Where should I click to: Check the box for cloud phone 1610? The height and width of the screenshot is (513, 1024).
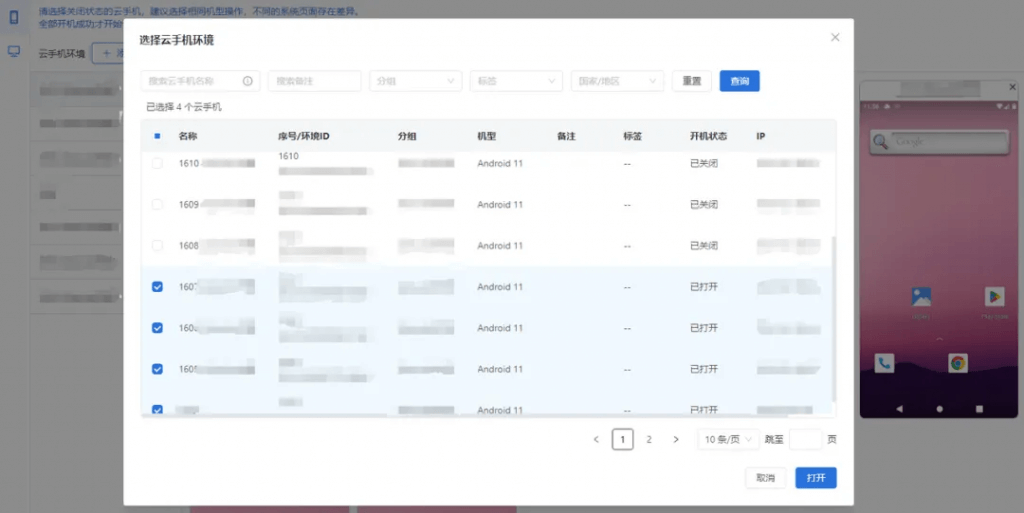[x=157, y=163]
